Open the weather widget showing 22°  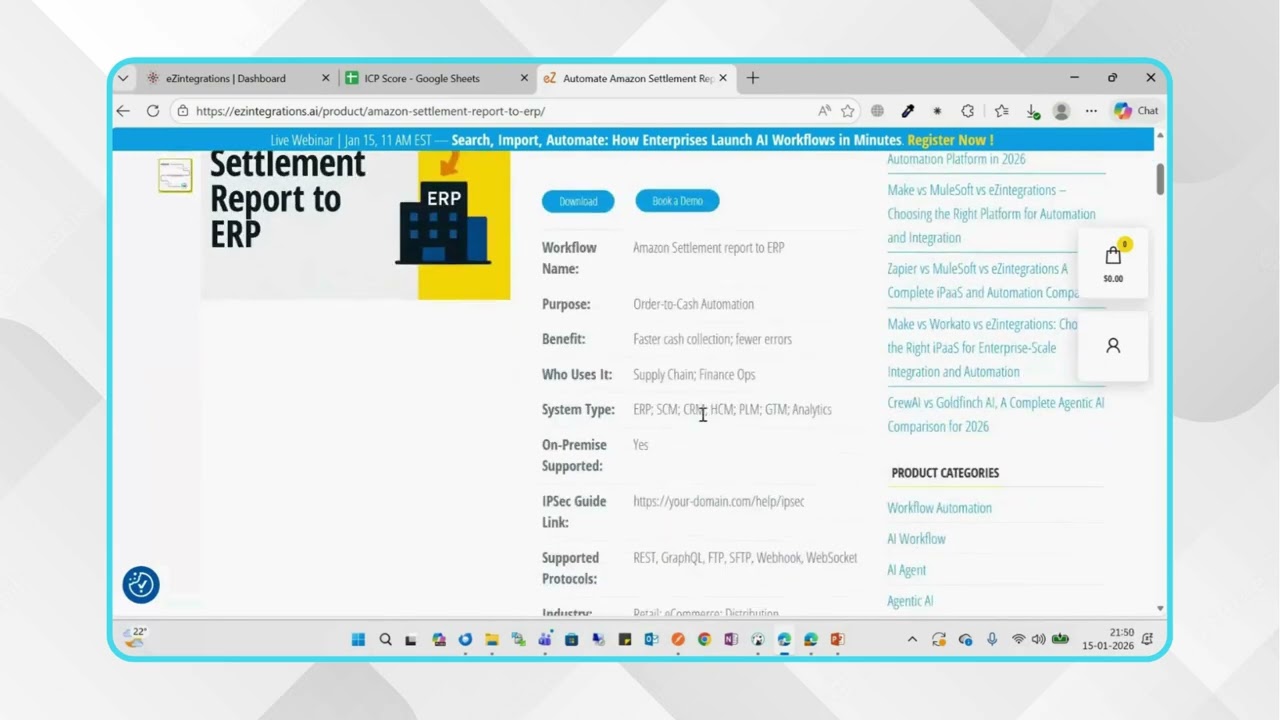point(135,637)
